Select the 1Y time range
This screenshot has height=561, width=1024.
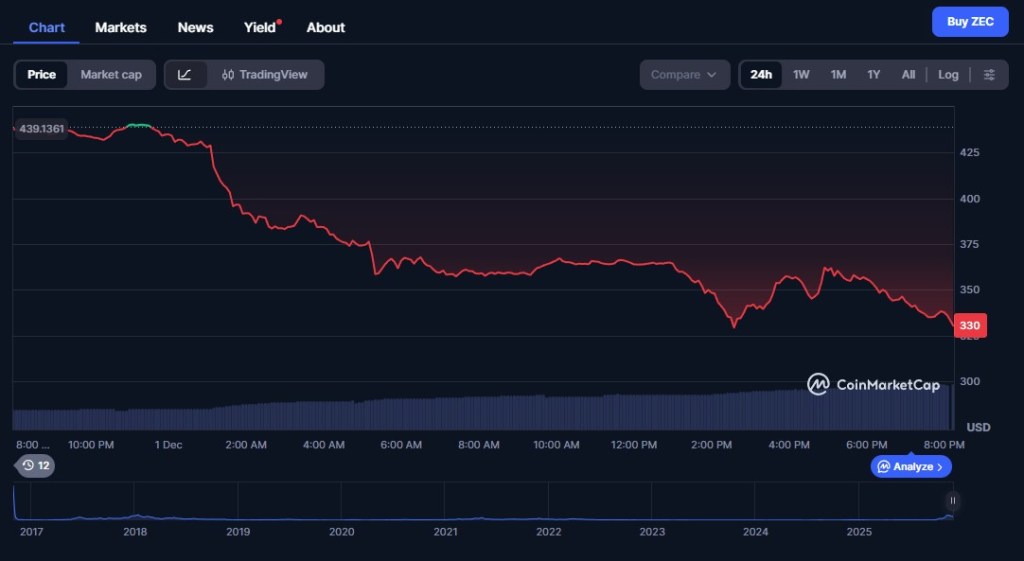[x=873, y=75]
